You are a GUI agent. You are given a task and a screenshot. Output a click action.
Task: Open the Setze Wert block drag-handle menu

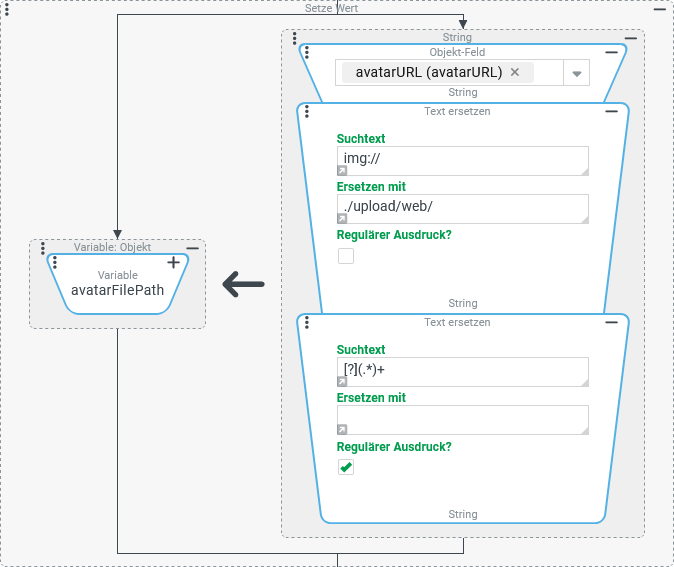7,9
